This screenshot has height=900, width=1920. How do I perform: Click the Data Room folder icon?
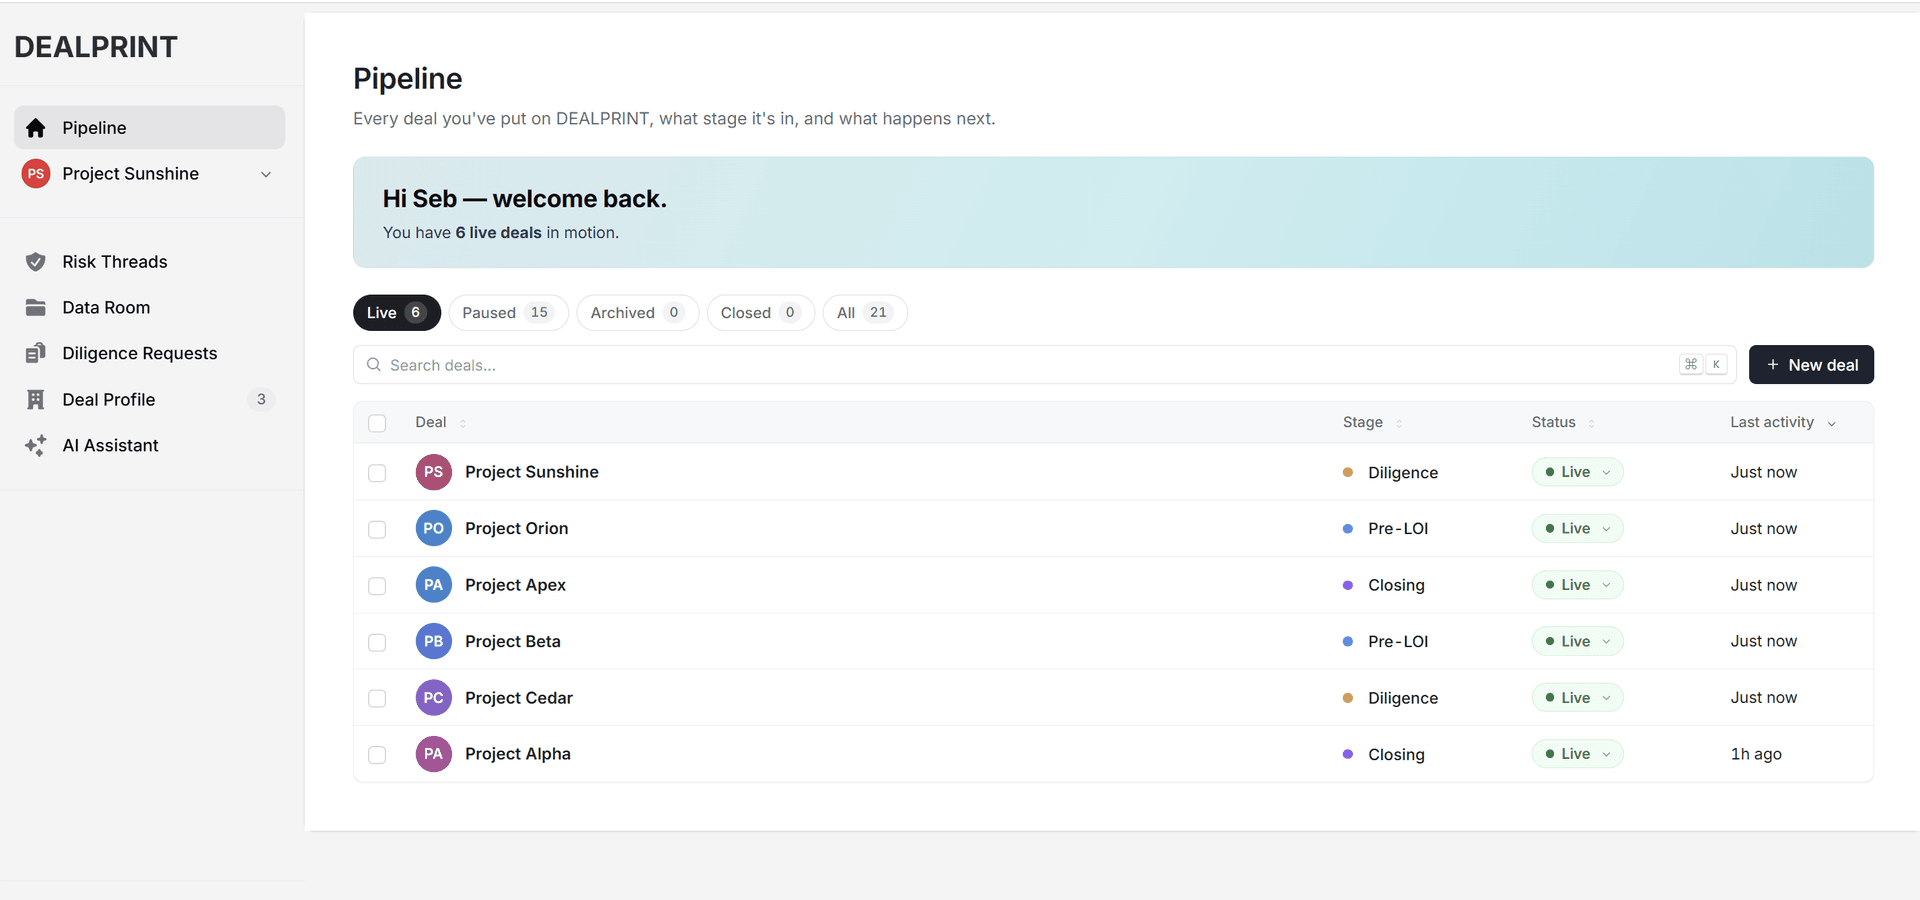pyautogui.click(x=36, y=308)
